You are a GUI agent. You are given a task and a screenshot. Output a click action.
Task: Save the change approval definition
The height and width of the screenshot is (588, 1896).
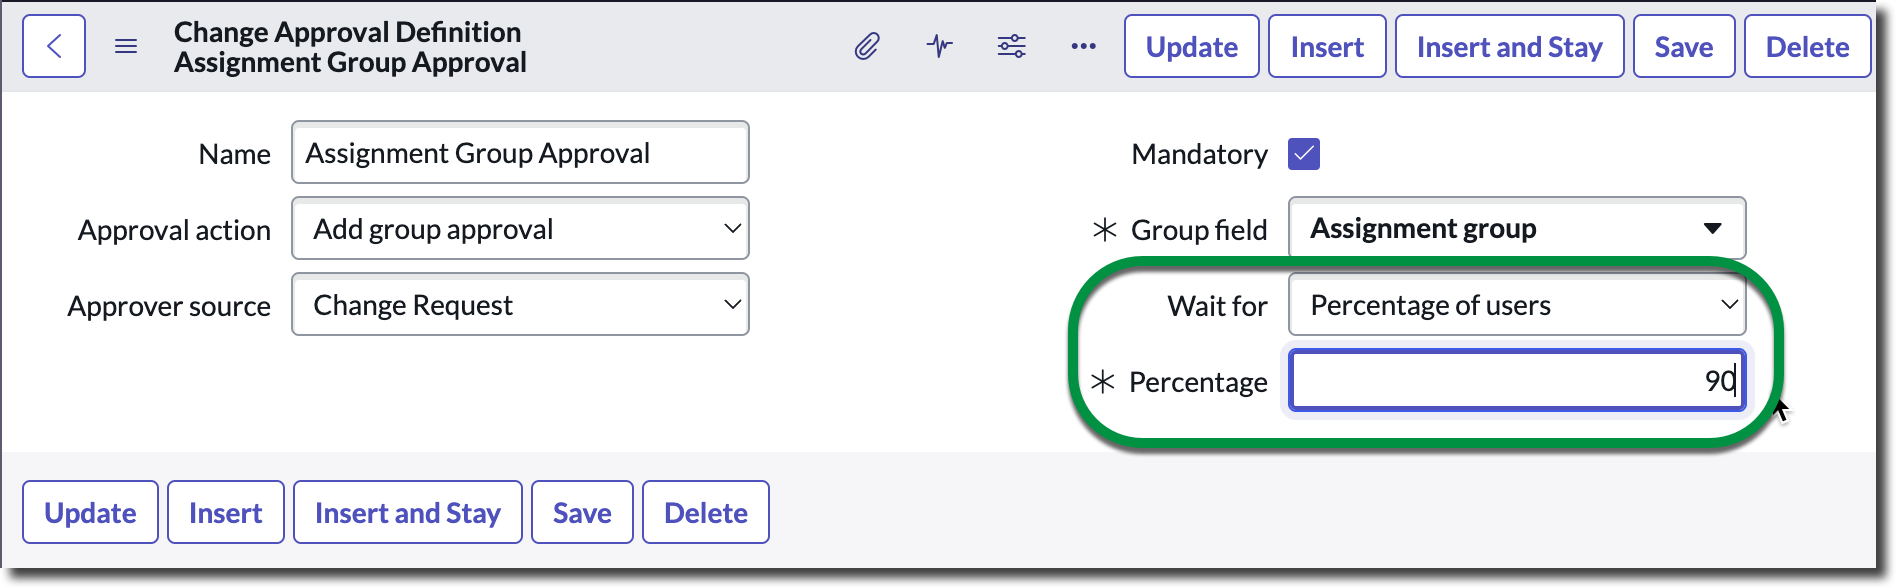[1683, 45]
